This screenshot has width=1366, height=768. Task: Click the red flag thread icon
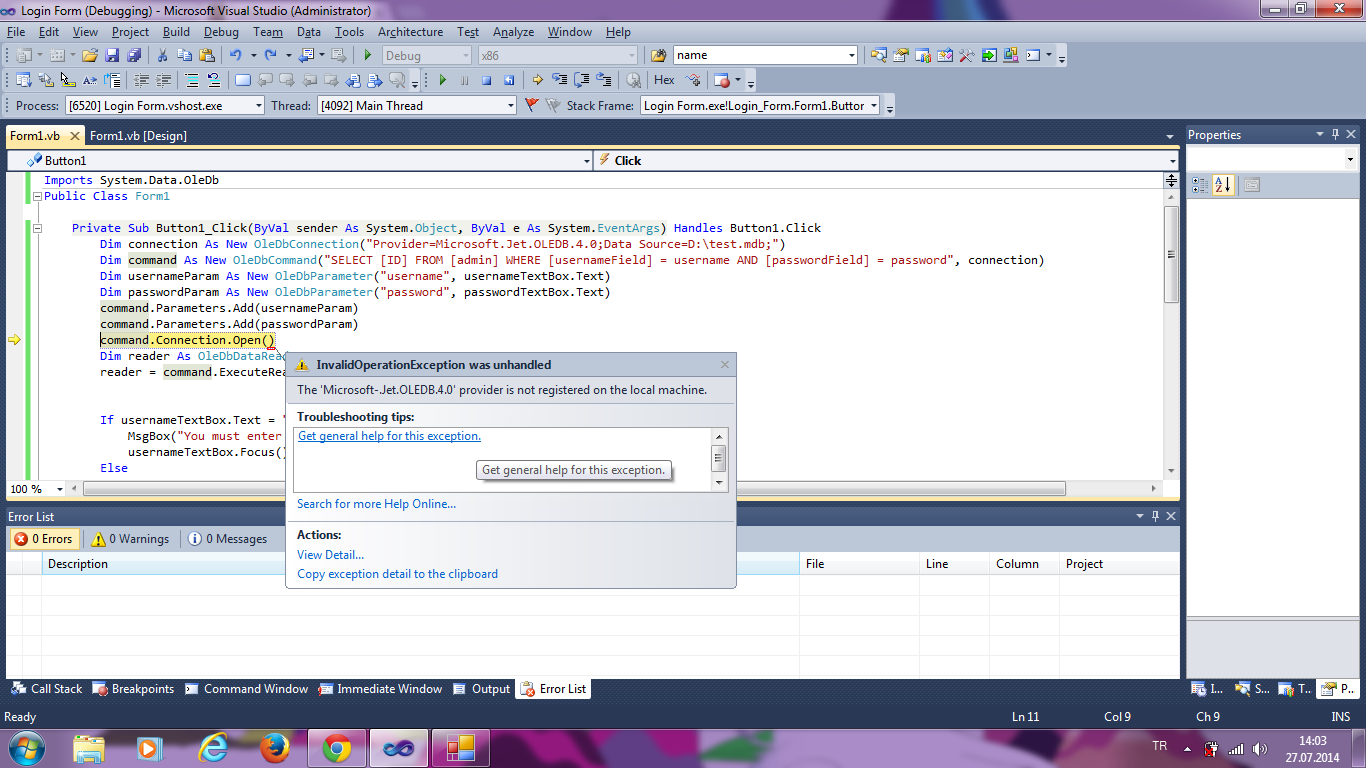(x=531, y=105)
